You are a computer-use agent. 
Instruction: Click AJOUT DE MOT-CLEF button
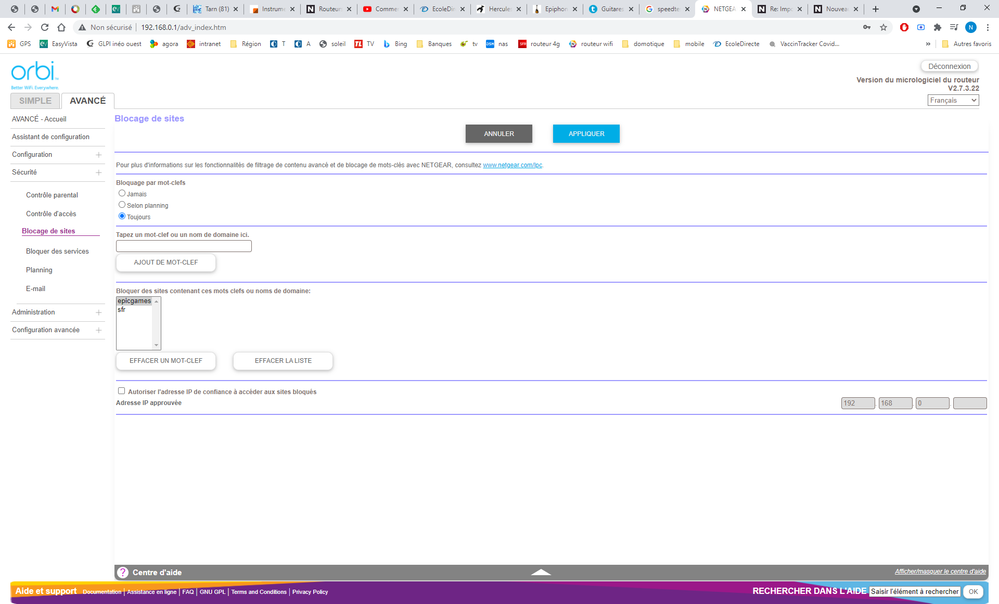[x=166, y=262]
